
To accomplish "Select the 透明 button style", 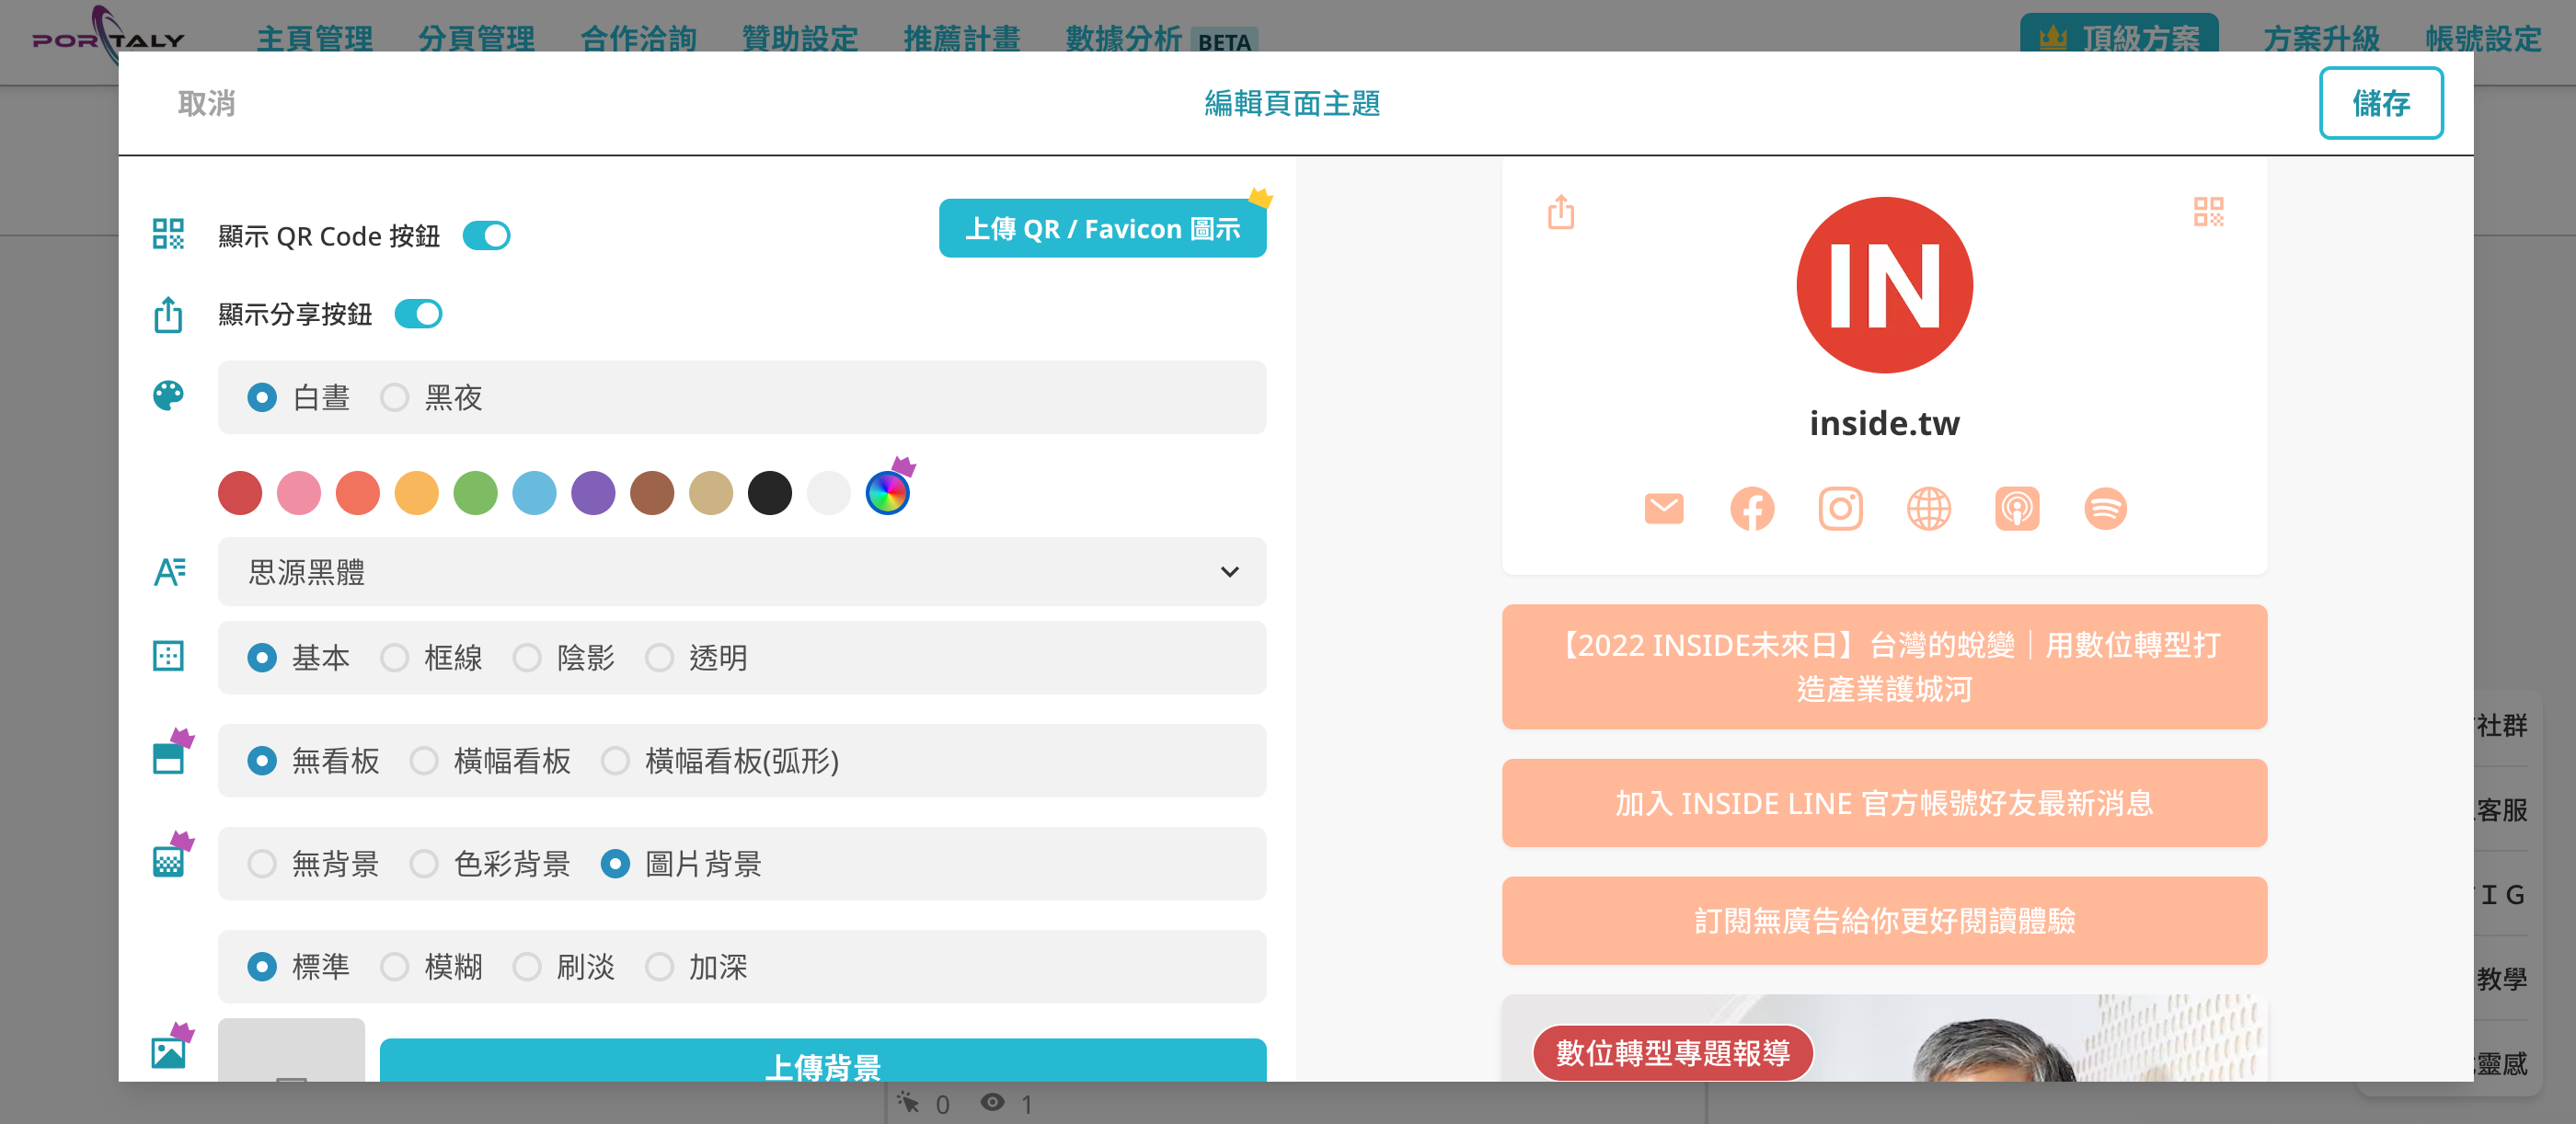I will (696, 658).
